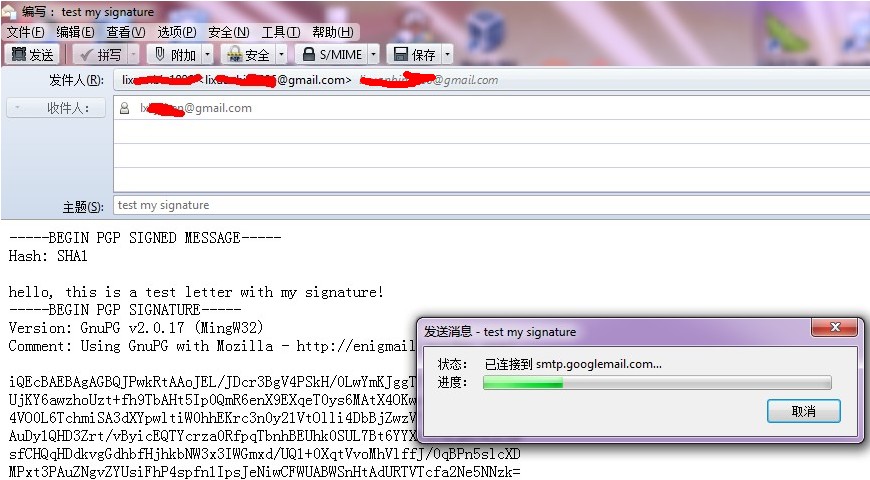Click the 'Version: GnuPG v2.0.17' line
Image resolution: width=870 pixels, height=480 pixels.
[136, 328]
